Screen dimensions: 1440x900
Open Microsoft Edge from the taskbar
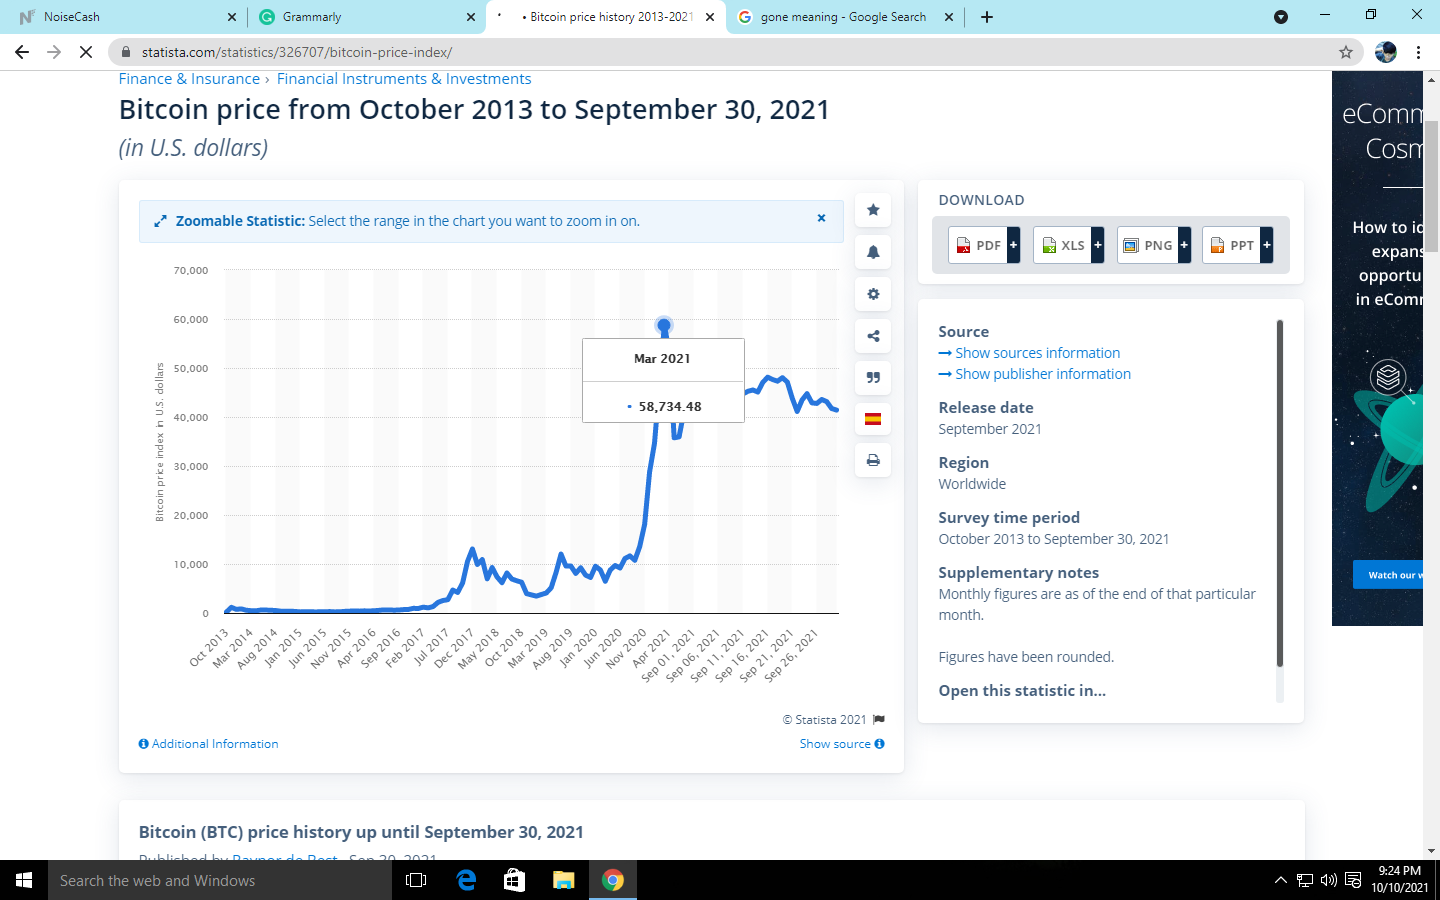[x=466, y=880]
